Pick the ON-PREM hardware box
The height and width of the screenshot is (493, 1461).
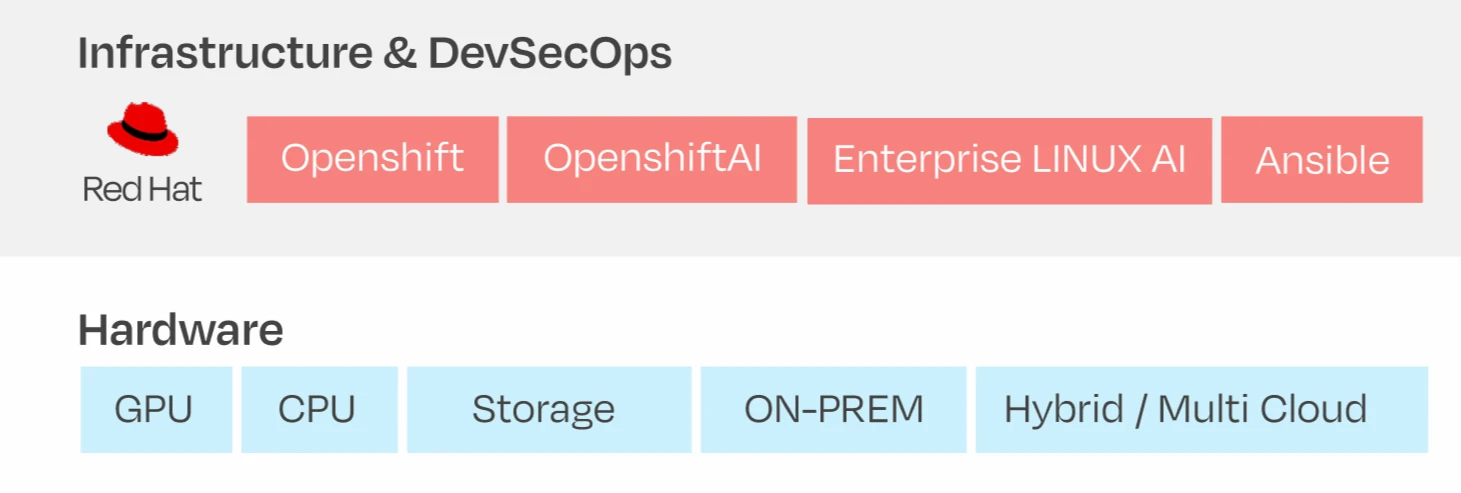click(833, 409)
